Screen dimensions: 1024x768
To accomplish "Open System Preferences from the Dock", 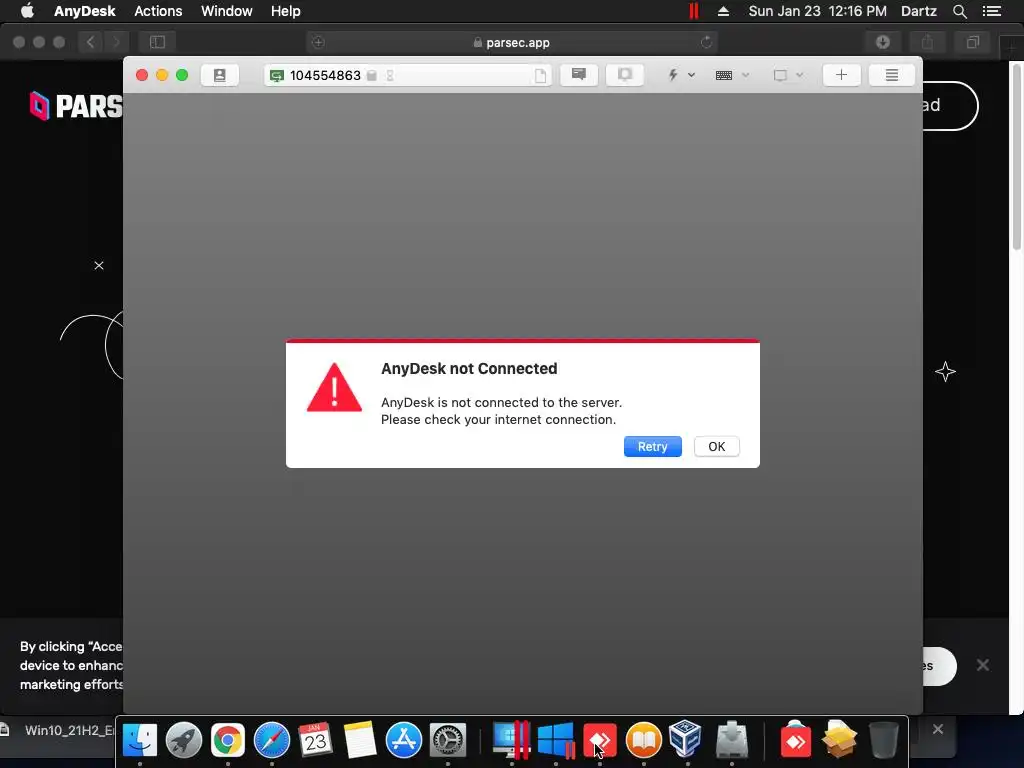I will tap(447, 740).
